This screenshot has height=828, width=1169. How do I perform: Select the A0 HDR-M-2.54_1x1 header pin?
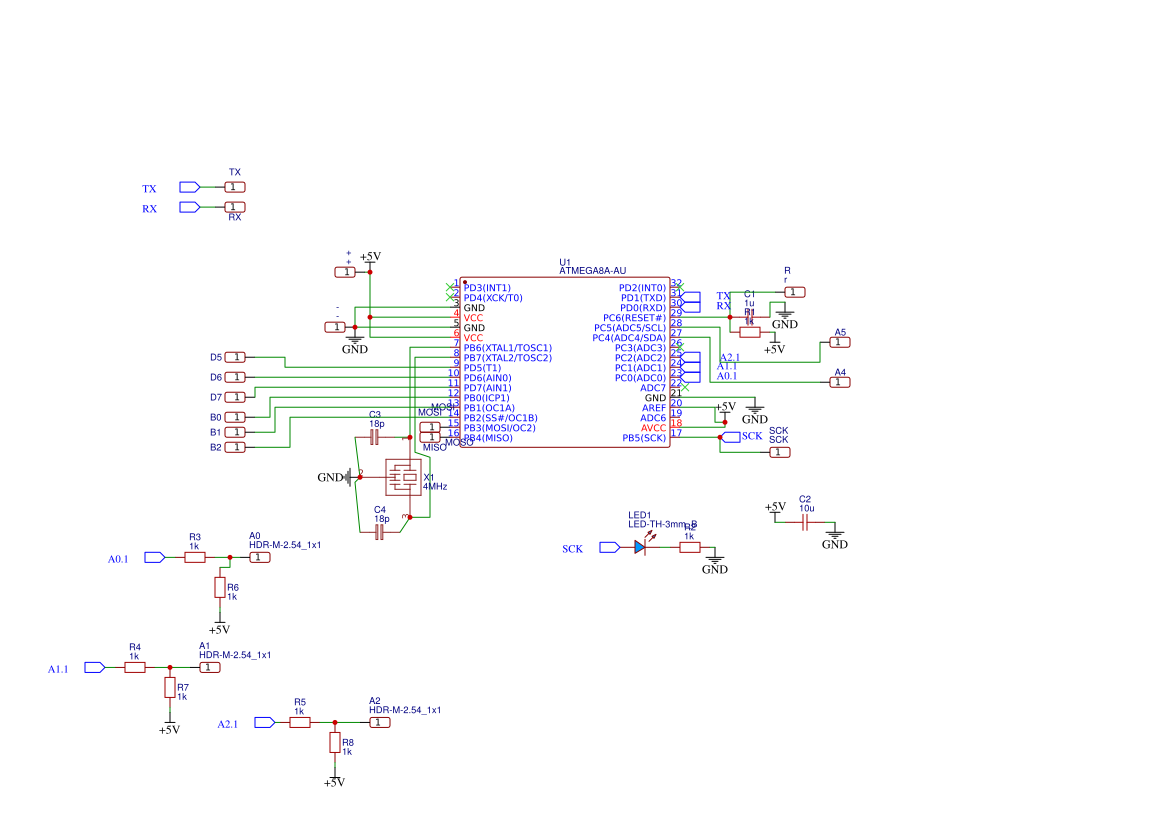click(260, 557)
